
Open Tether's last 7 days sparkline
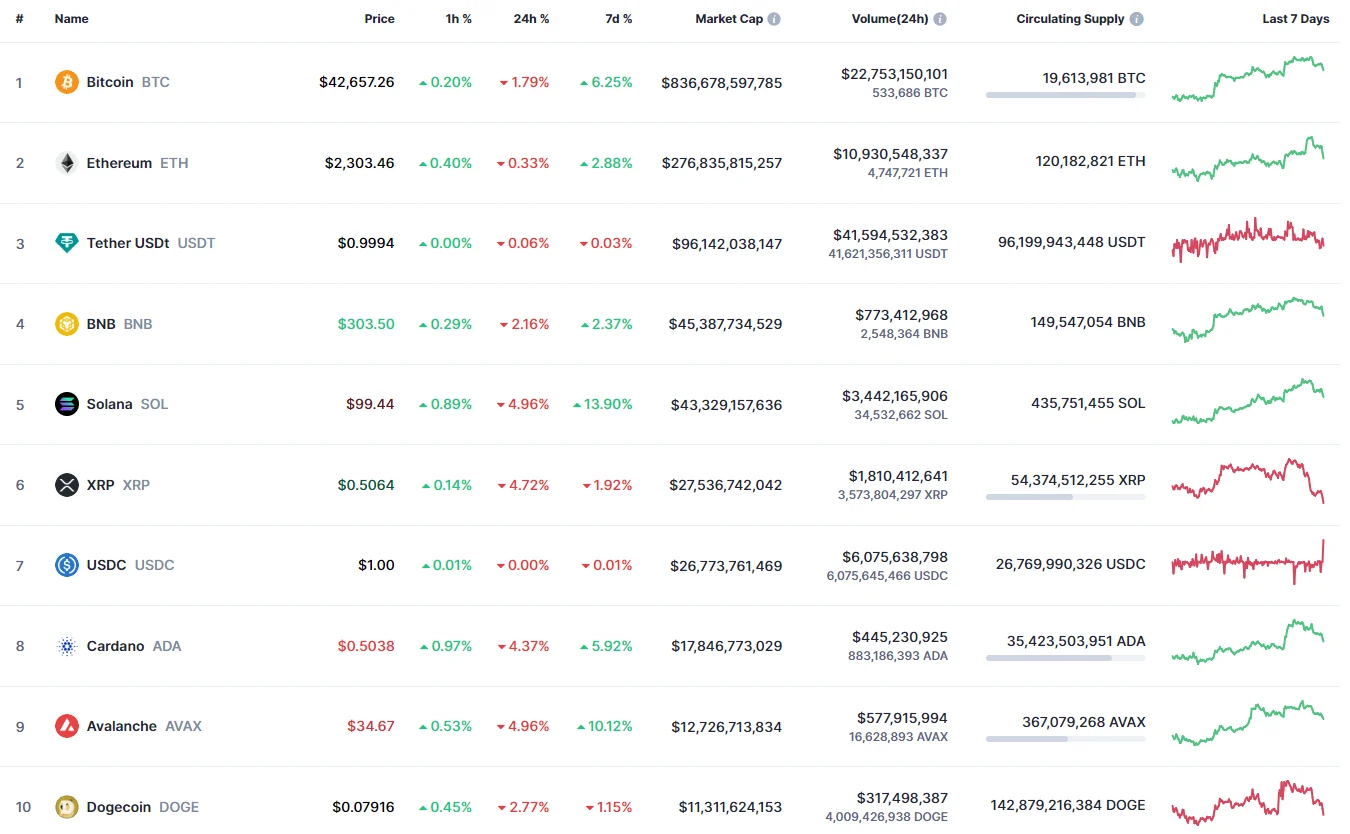pos(1248,240)
